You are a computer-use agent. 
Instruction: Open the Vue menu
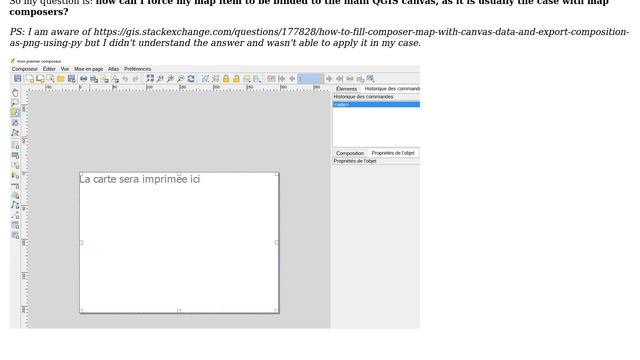point(65,69)
